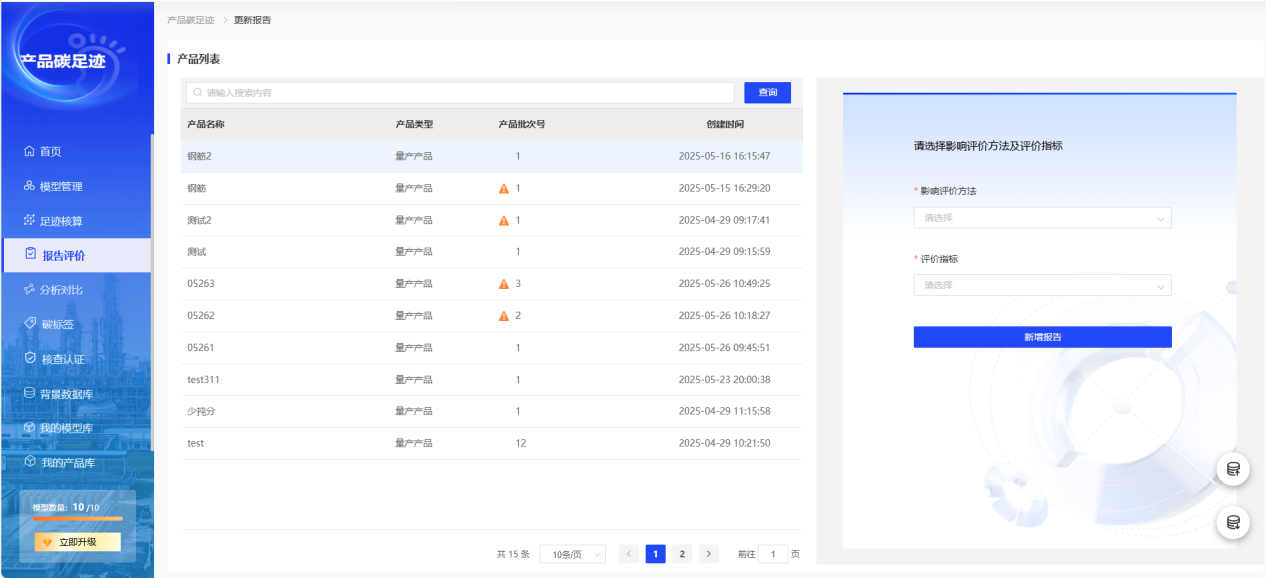The width and height of the screenshot is (1266, 578).
Task: Click the 新增报告 button
Action: click(1042, 337)
